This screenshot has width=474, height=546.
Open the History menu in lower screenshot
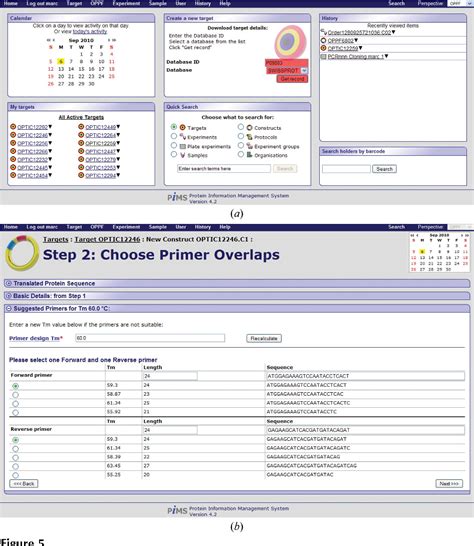click(x=203, y=227)
